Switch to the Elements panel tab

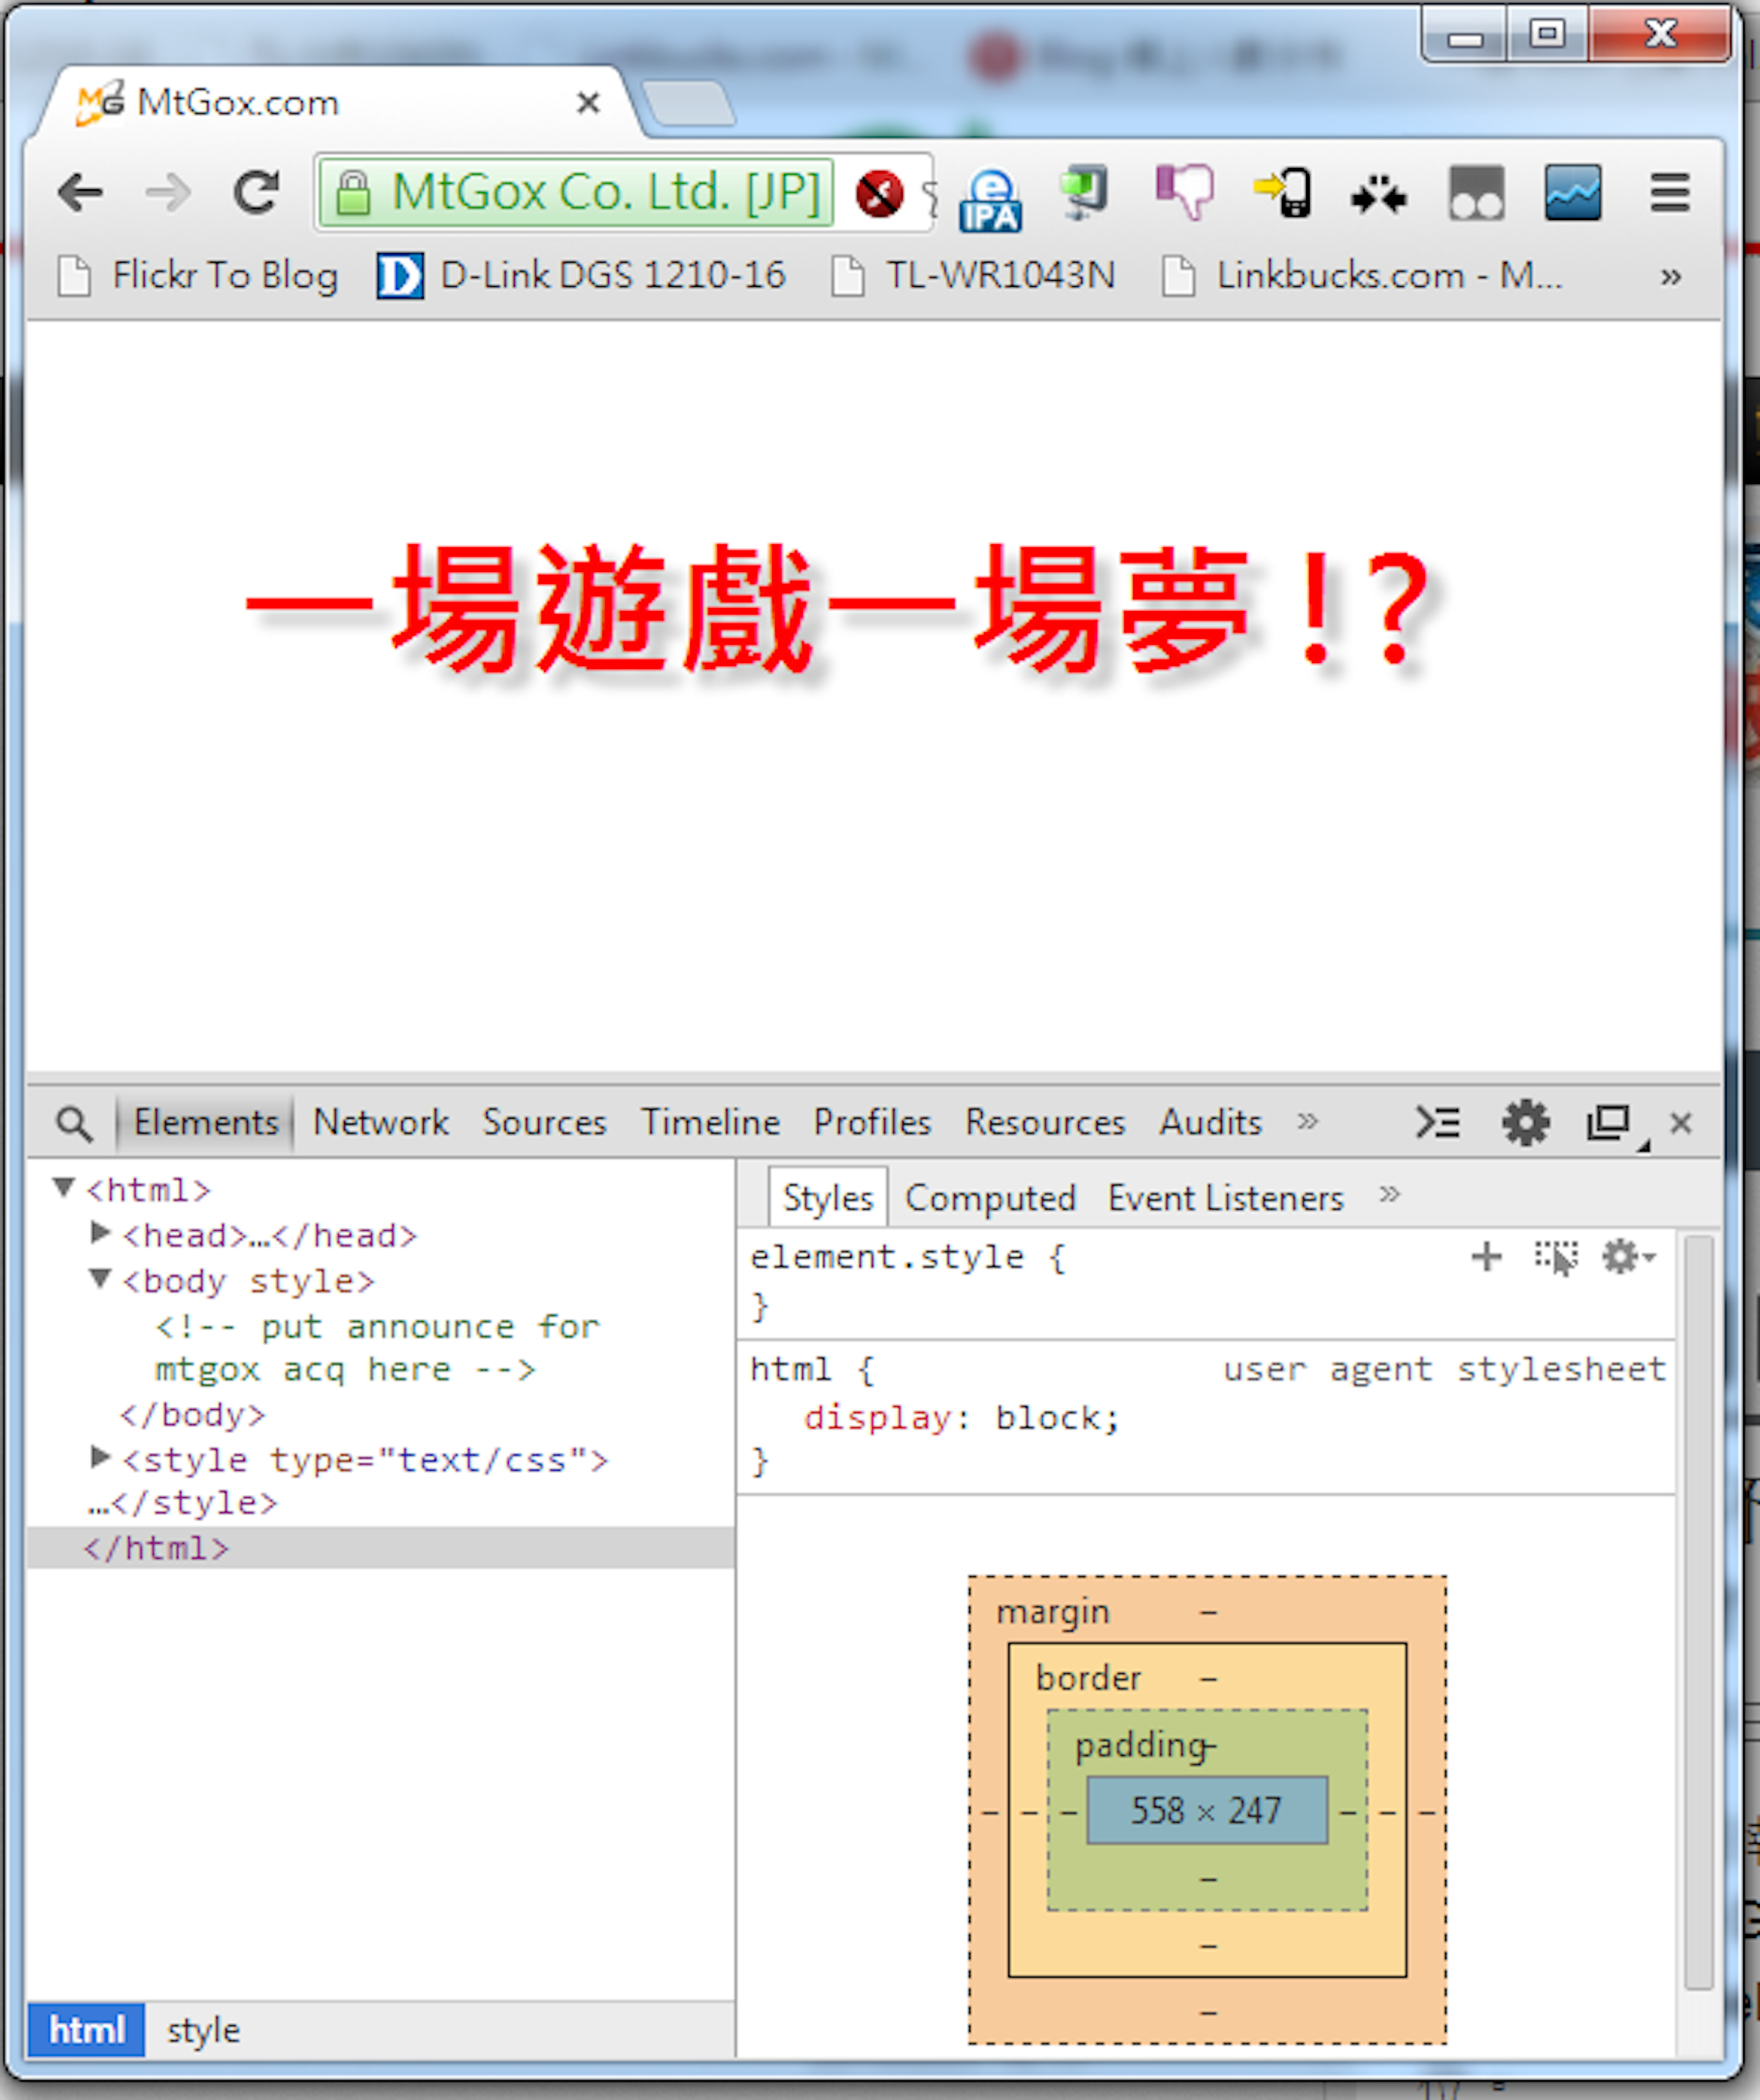pos(206,1122)
